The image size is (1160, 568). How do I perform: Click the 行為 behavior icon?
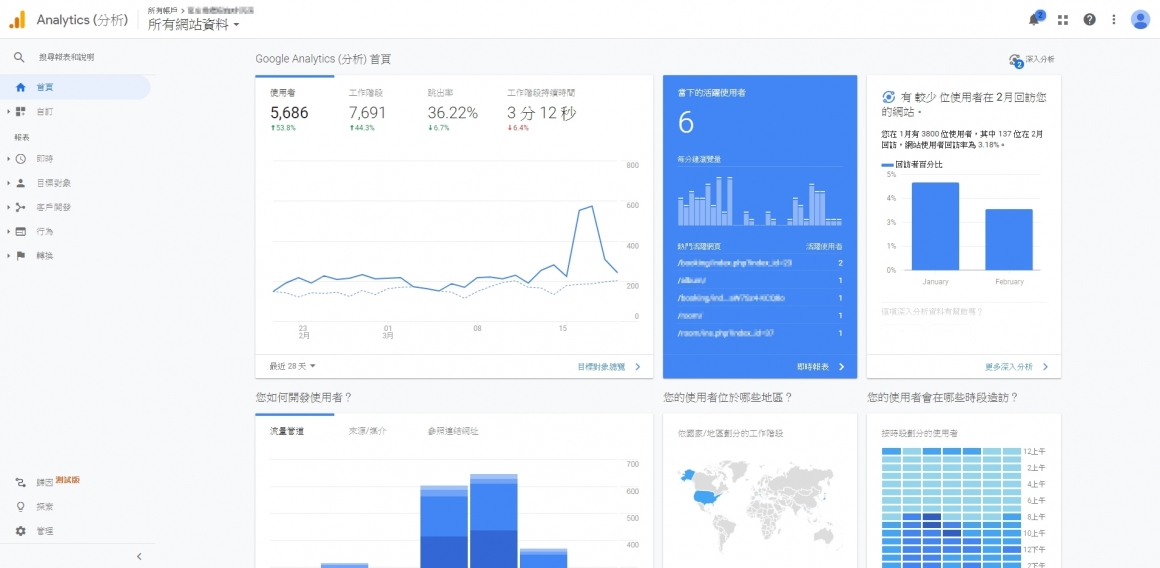21,231
